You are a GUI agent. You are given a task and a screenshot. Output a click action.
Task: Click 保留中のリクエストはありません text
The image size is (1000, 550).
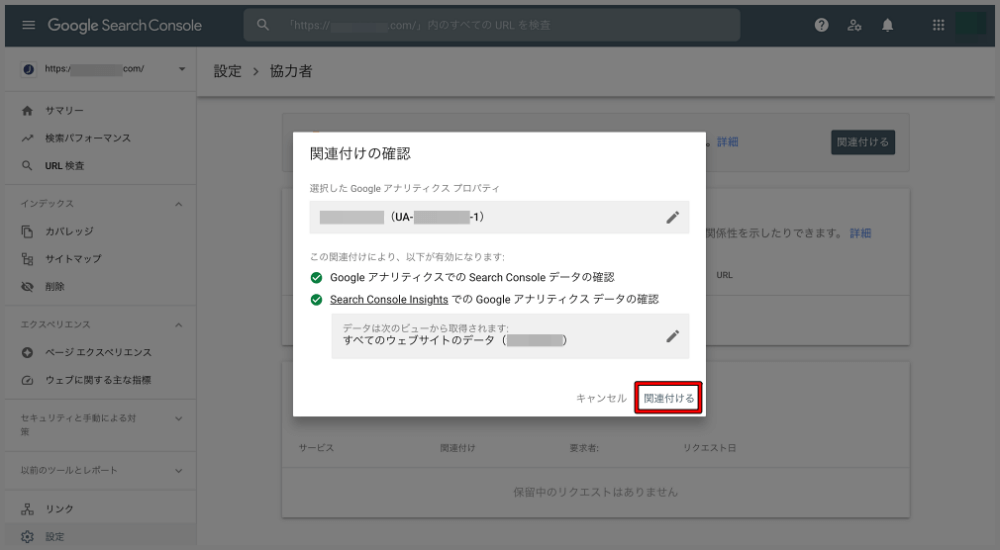click(596, 492)
